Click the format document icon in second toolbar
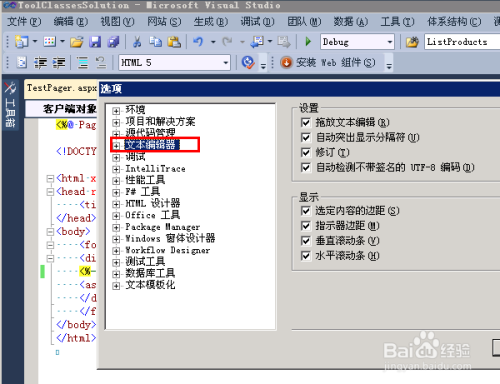 [x=22, y=63]
